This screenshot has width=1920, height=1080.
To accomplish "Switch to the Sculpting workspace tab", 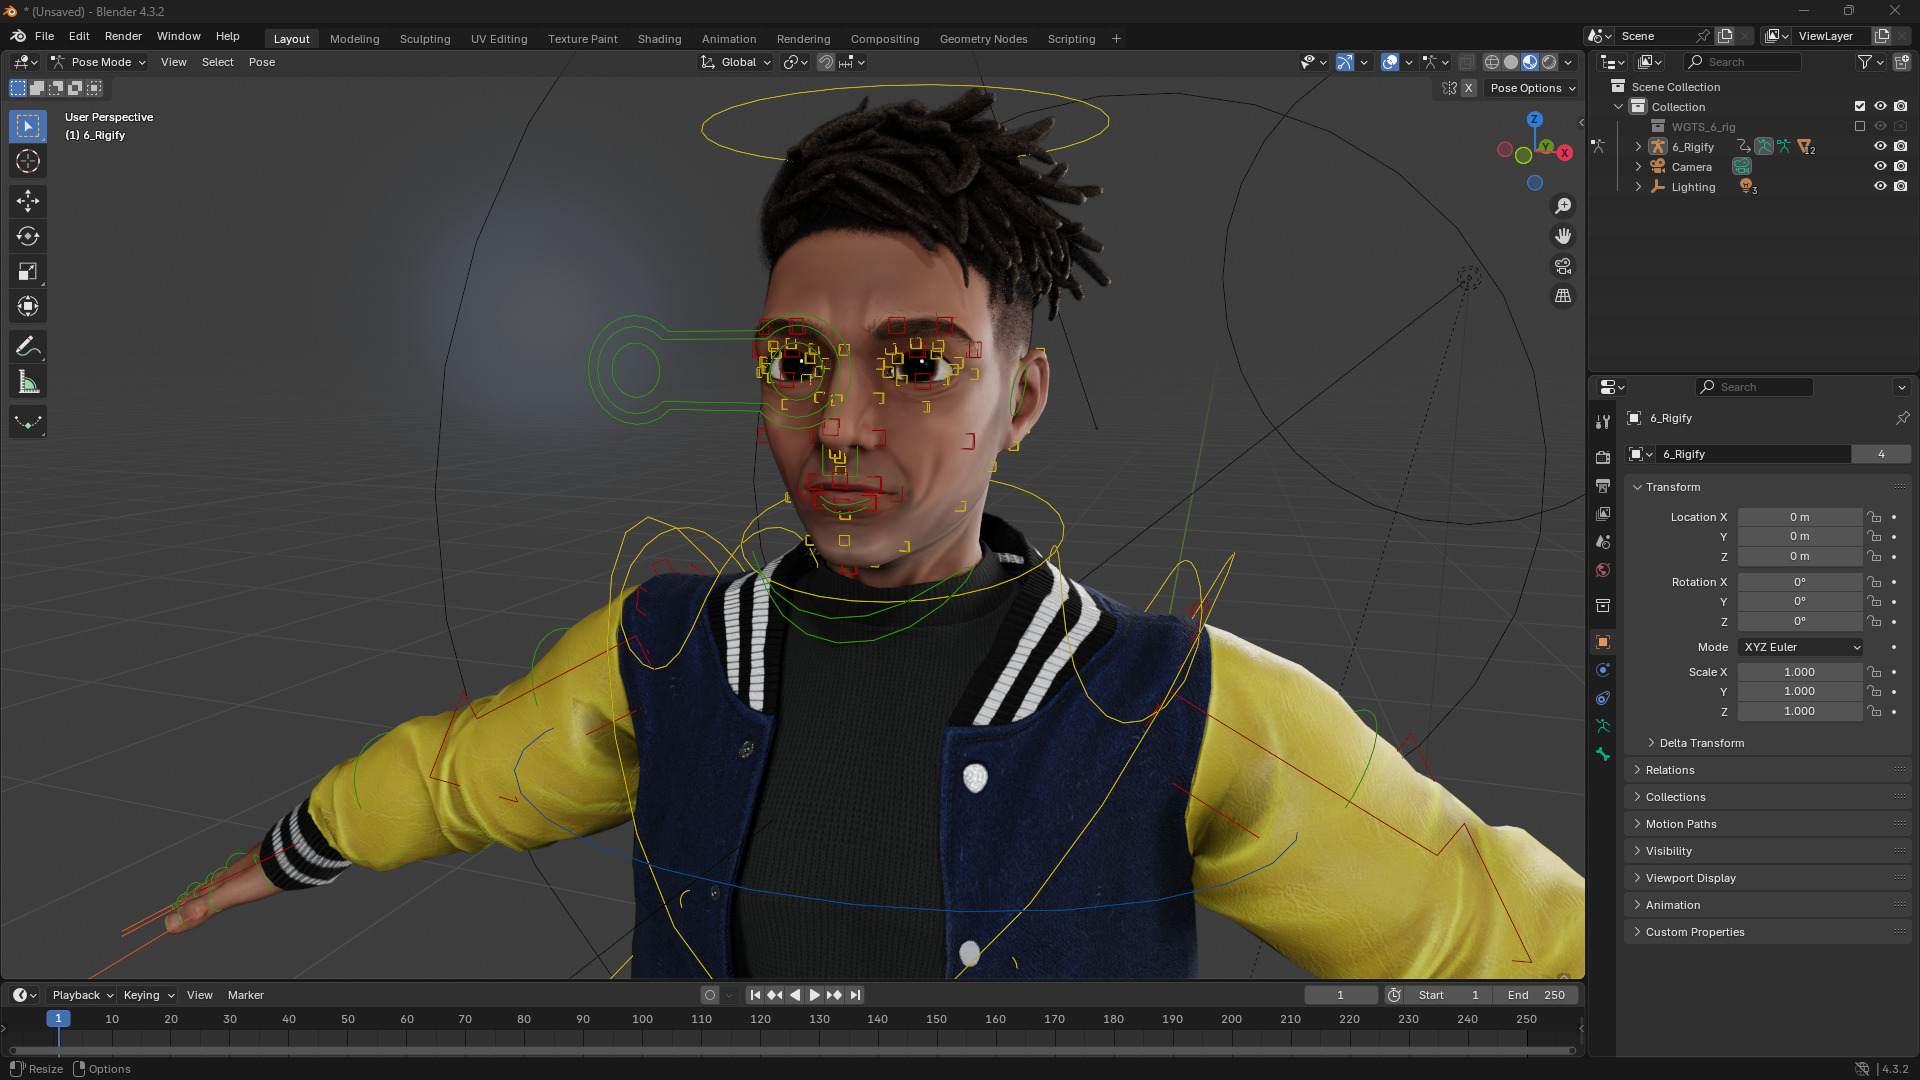I will click(x=424, y=39).
